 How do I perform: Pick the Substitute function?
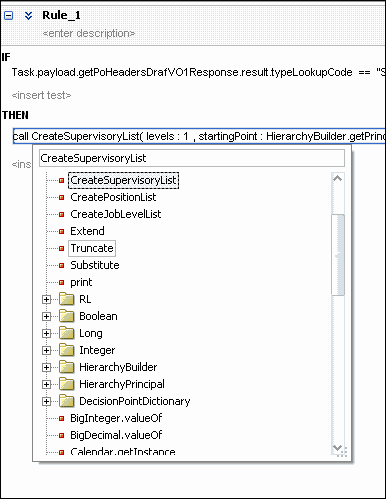tap(95, 265)
